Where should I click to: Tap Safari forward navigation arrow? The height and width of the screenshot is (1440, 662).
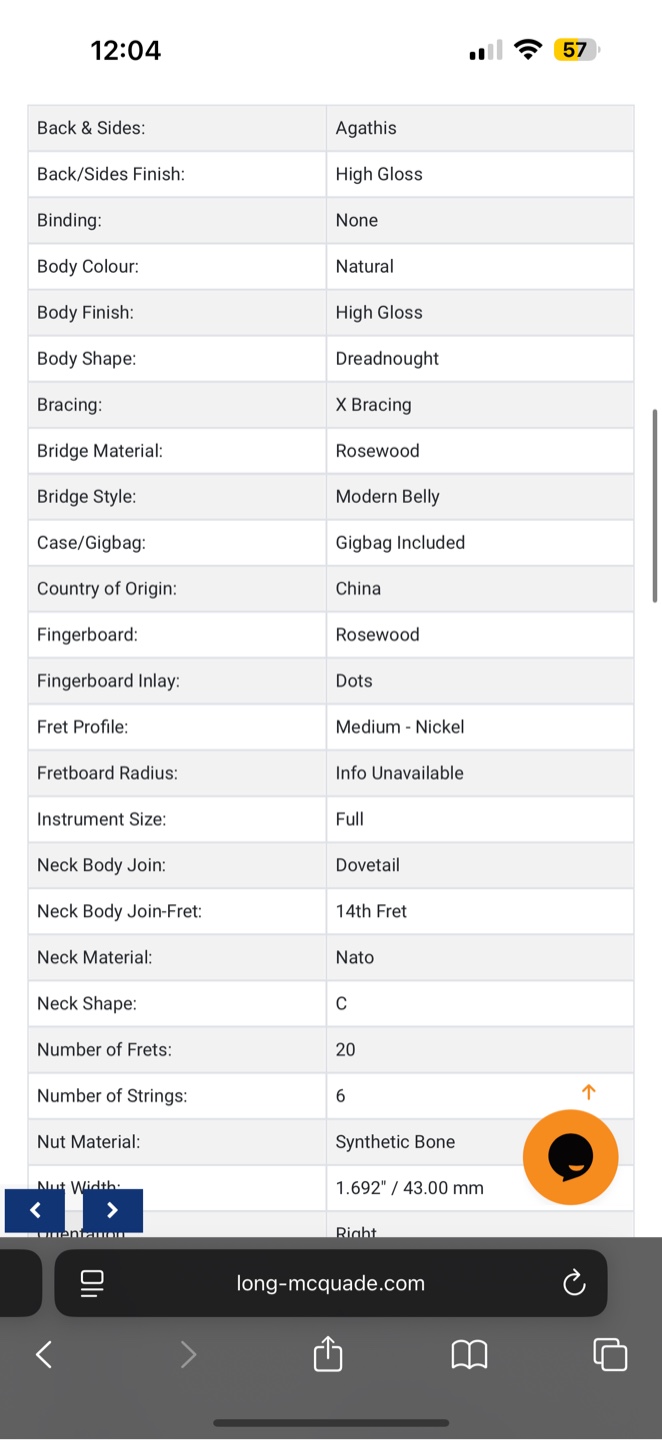click(x=188, y=1355)
